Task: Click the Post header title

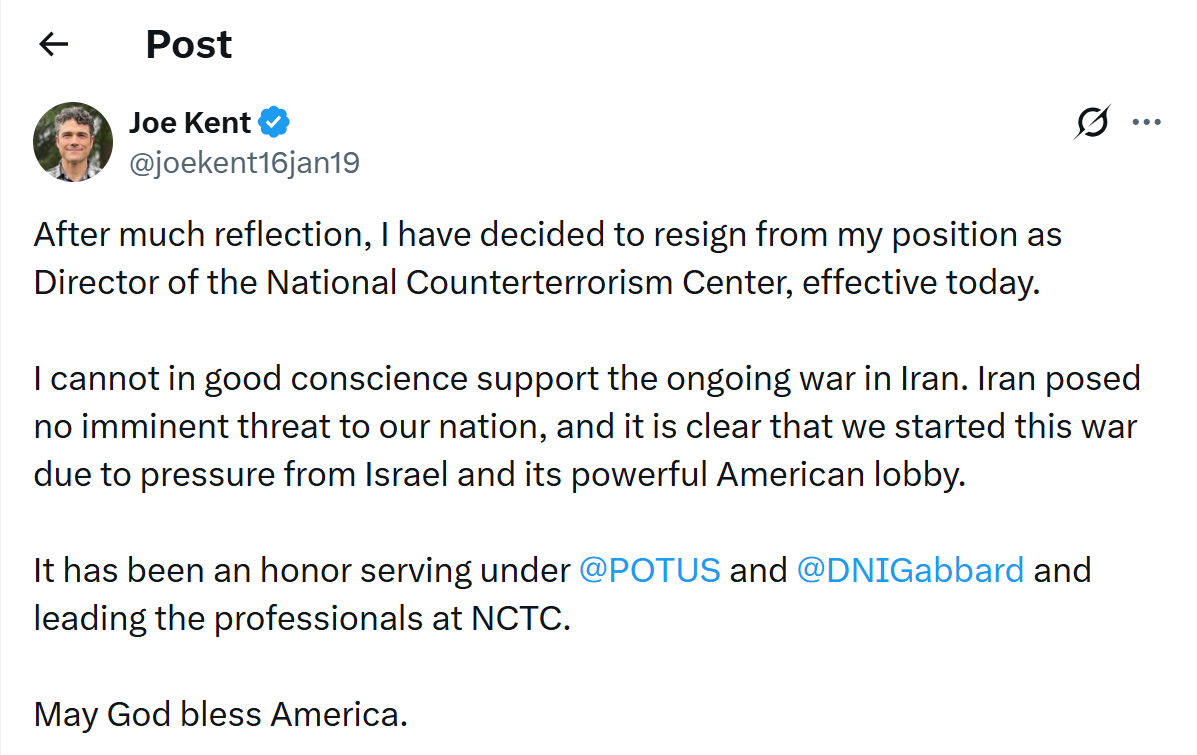Action: [189, 44]
